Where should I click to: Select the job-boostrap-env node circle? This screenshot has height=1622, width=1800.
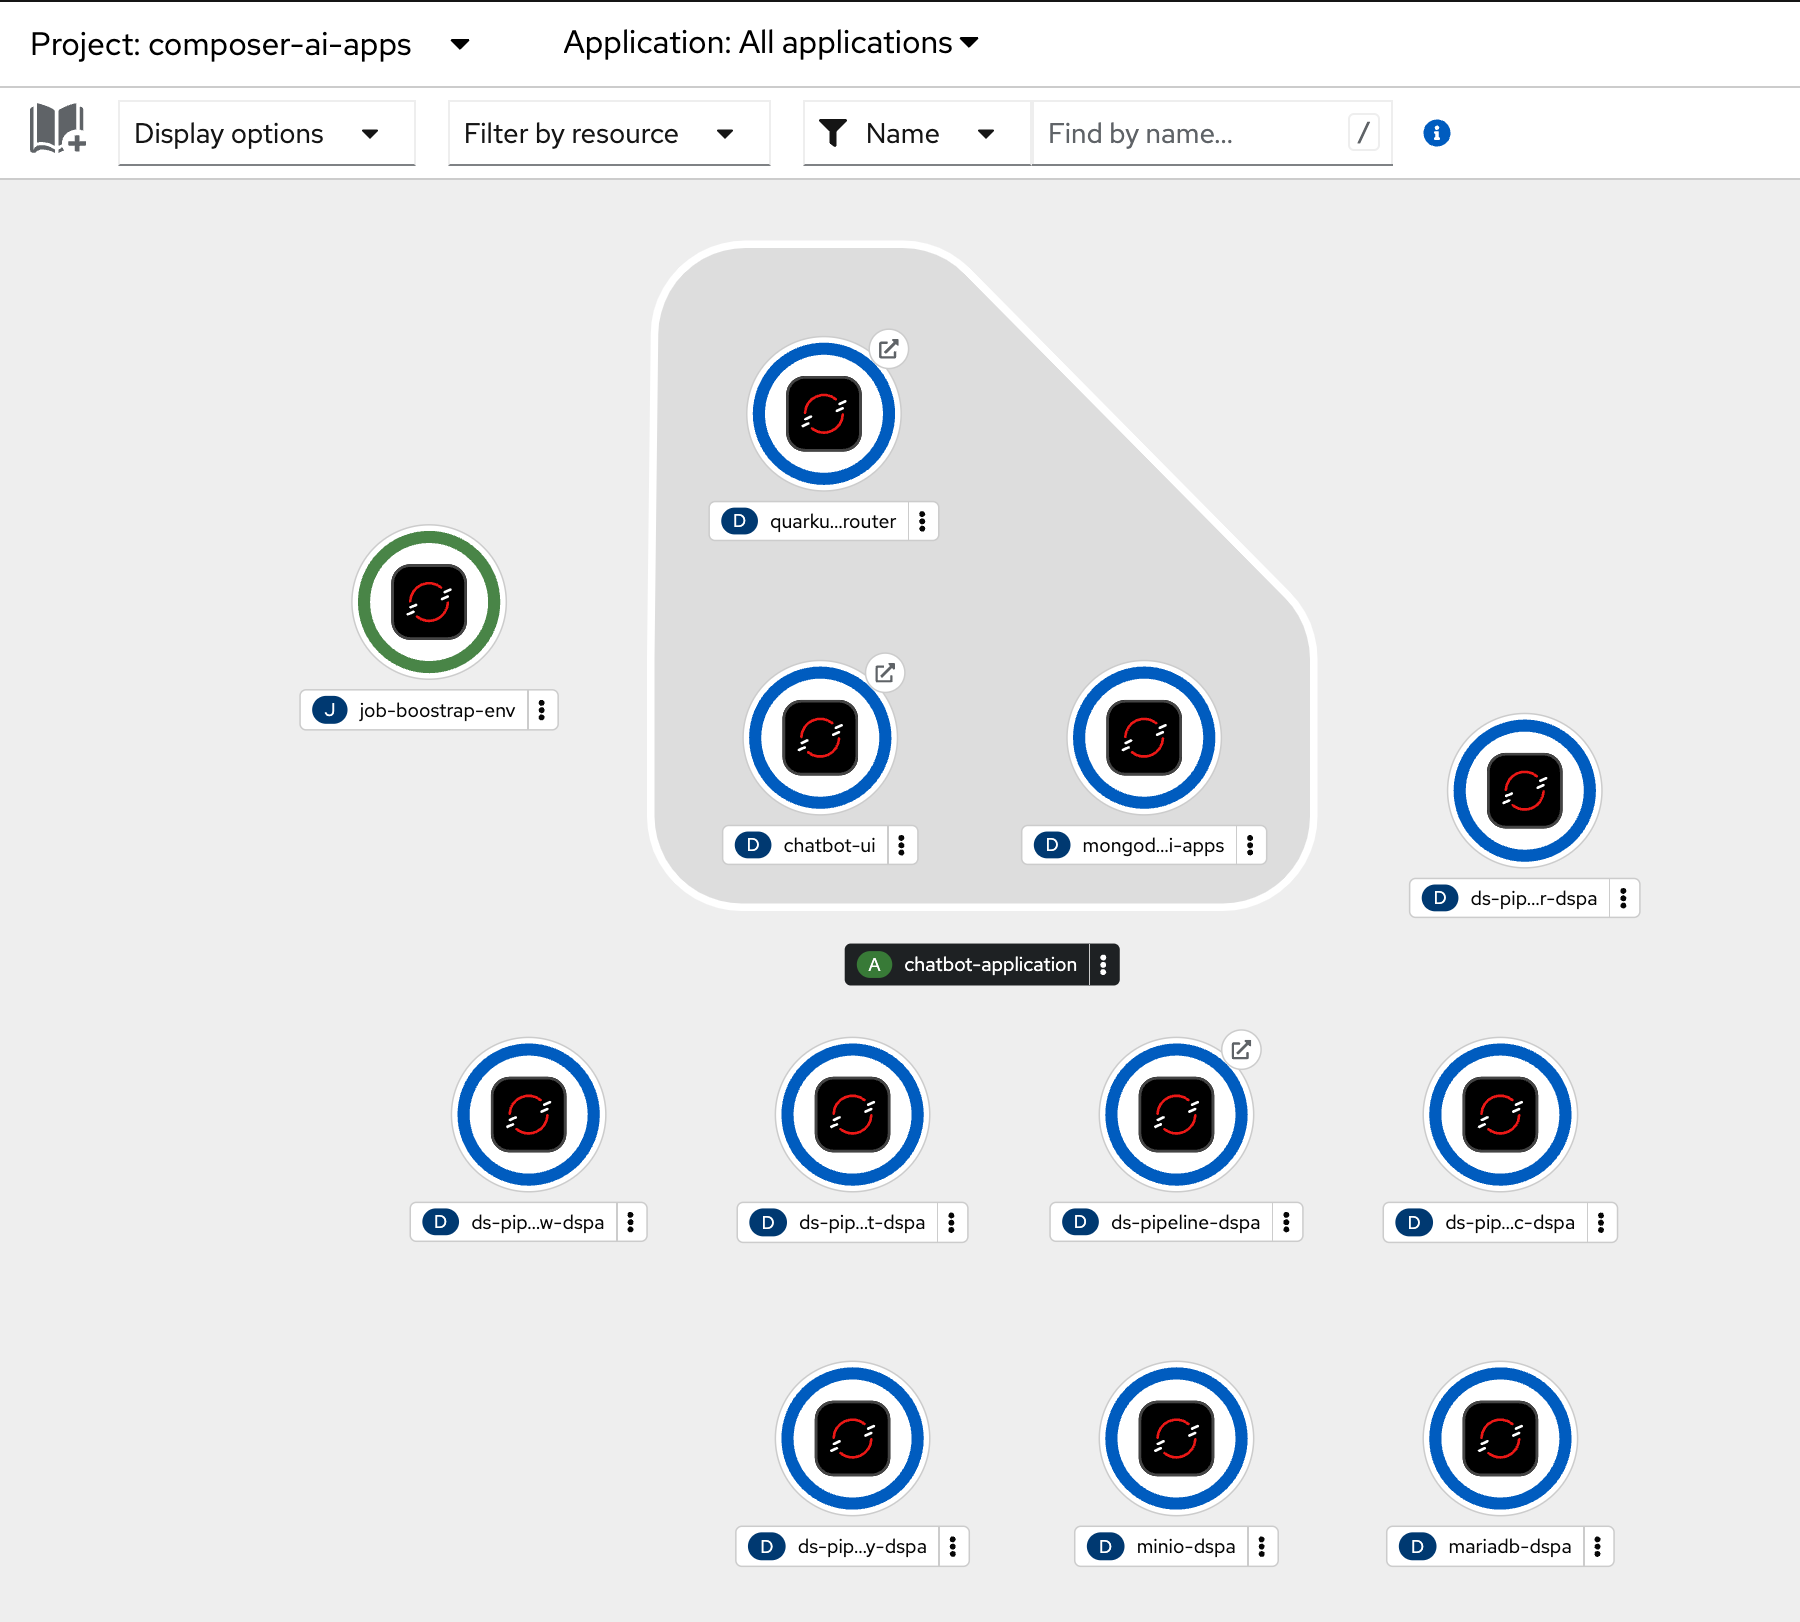429,602
